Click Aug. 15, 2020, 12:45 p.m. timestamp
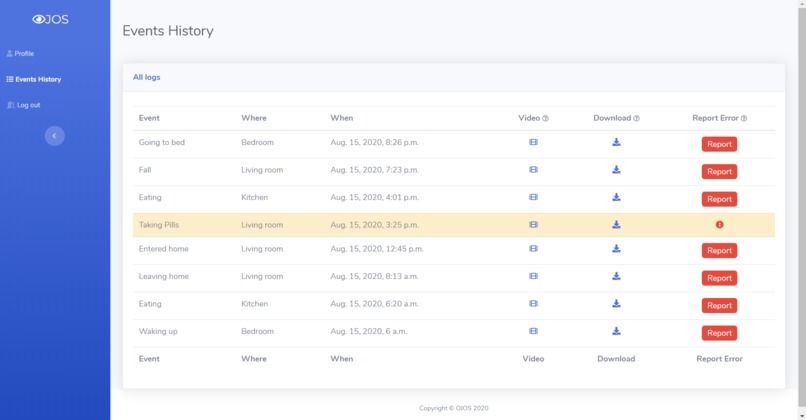The height and width of the screenshot is (420, 806). (x=377, y=249)
